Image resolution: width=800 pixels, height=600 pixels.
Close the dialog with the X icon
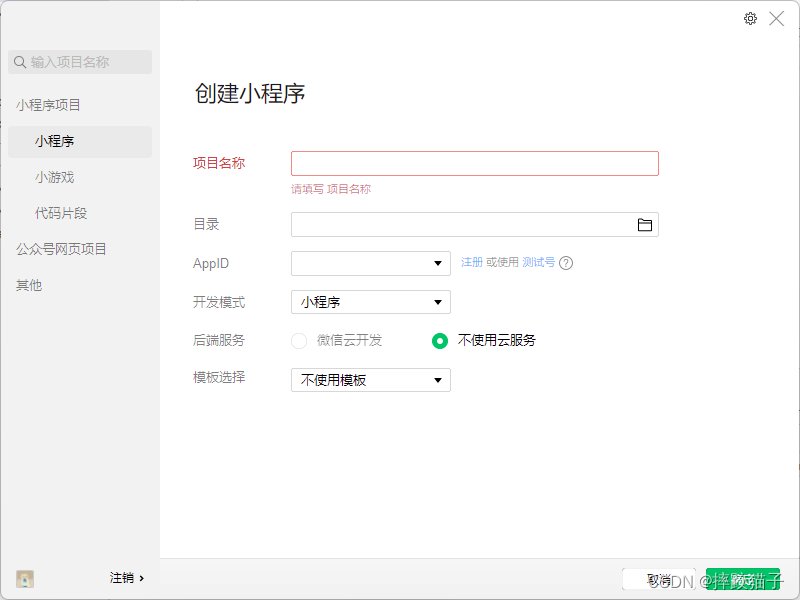[x=777, y=18]
